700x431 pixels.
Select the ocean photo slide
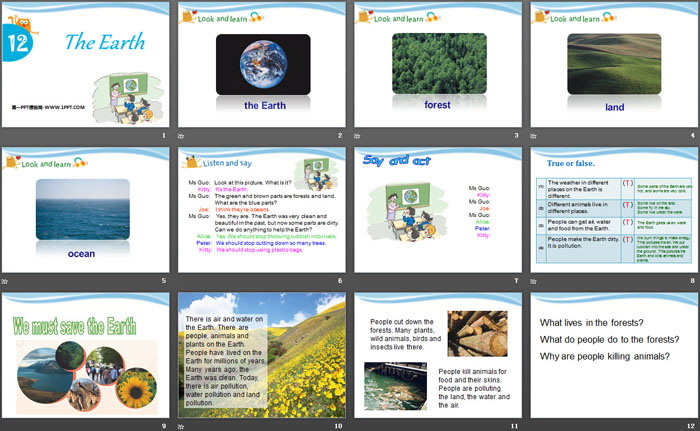[84, 210]
